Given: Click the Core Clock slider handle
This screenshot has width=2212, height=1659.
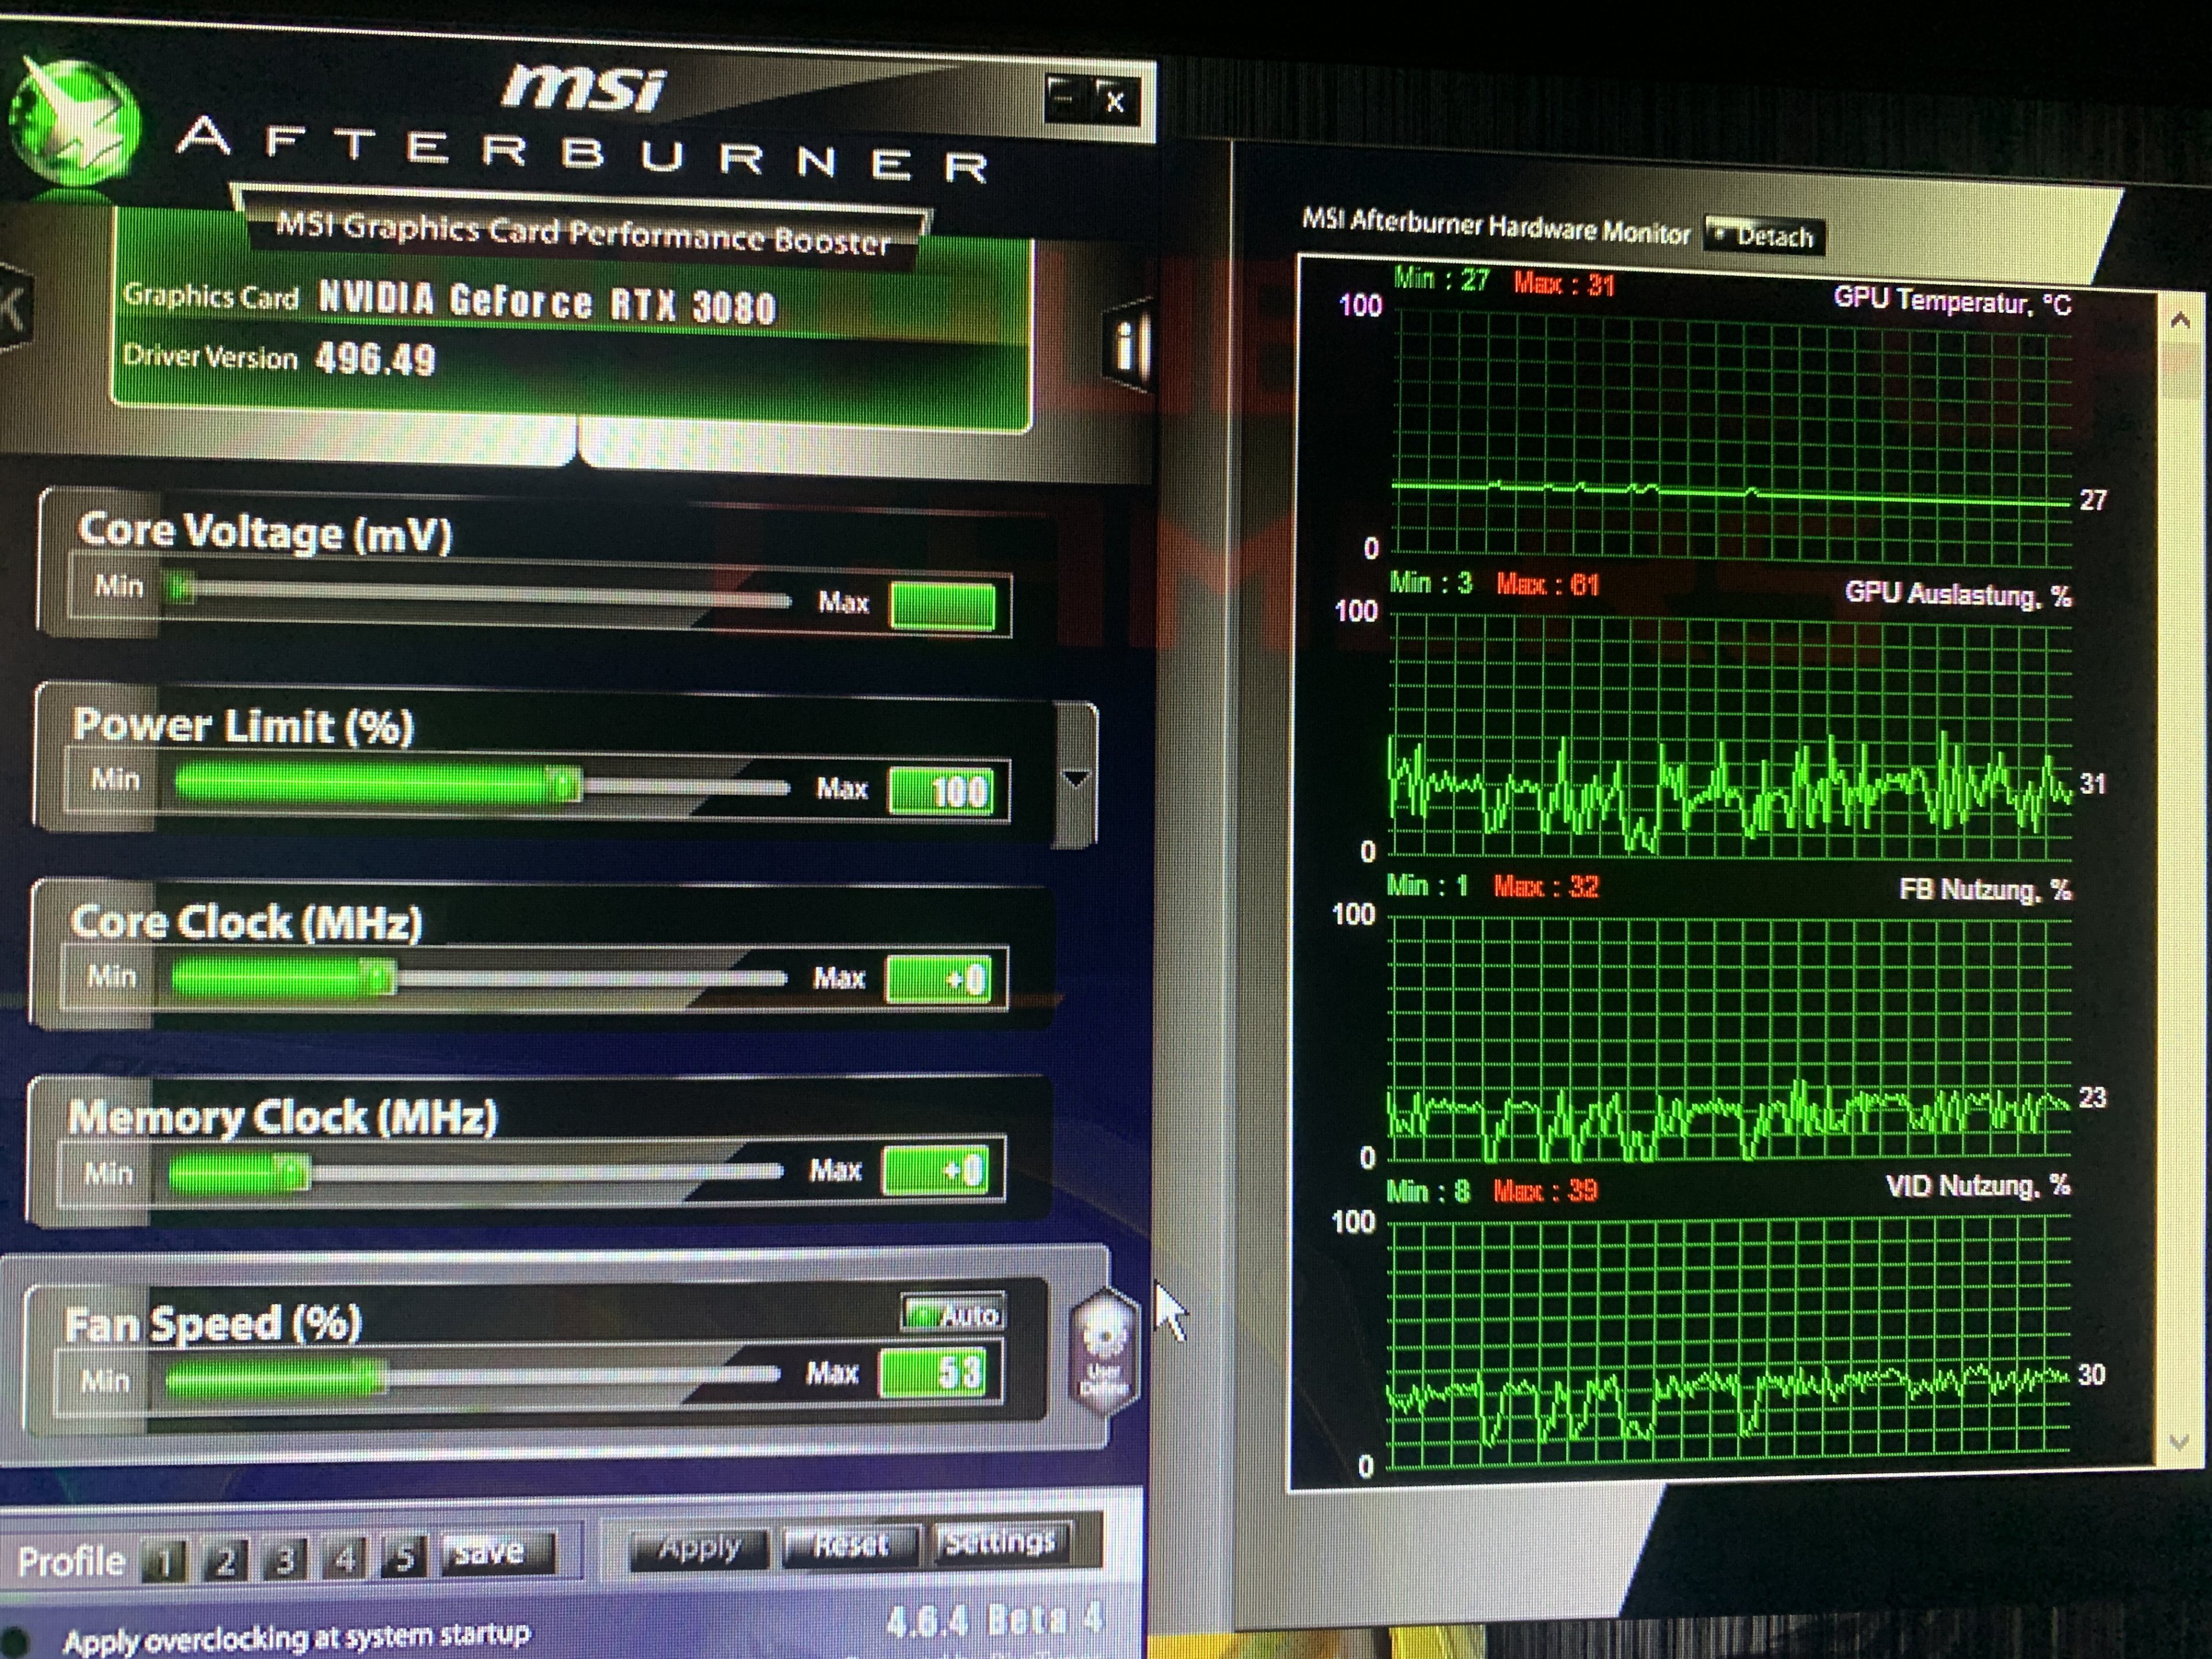Looking at the screenshot, I should [x=379, y=977].
